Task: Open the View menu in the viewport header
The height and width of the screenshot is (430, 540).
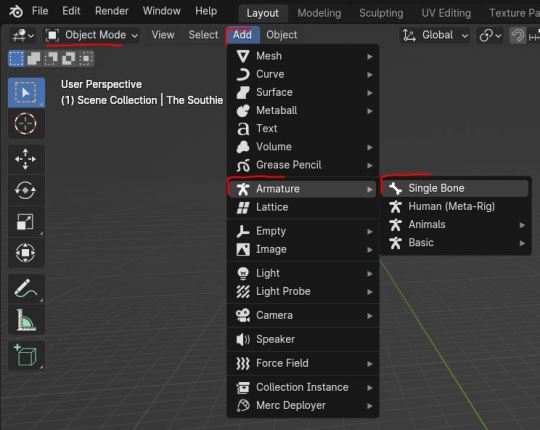Action: pos(163,35)
